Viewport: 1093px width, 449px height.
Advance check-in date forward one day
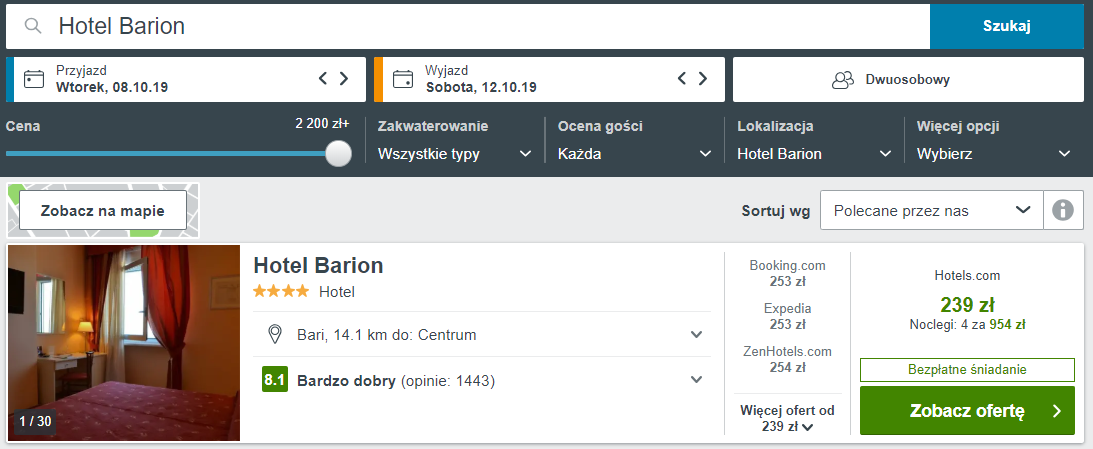coord(344,78)
